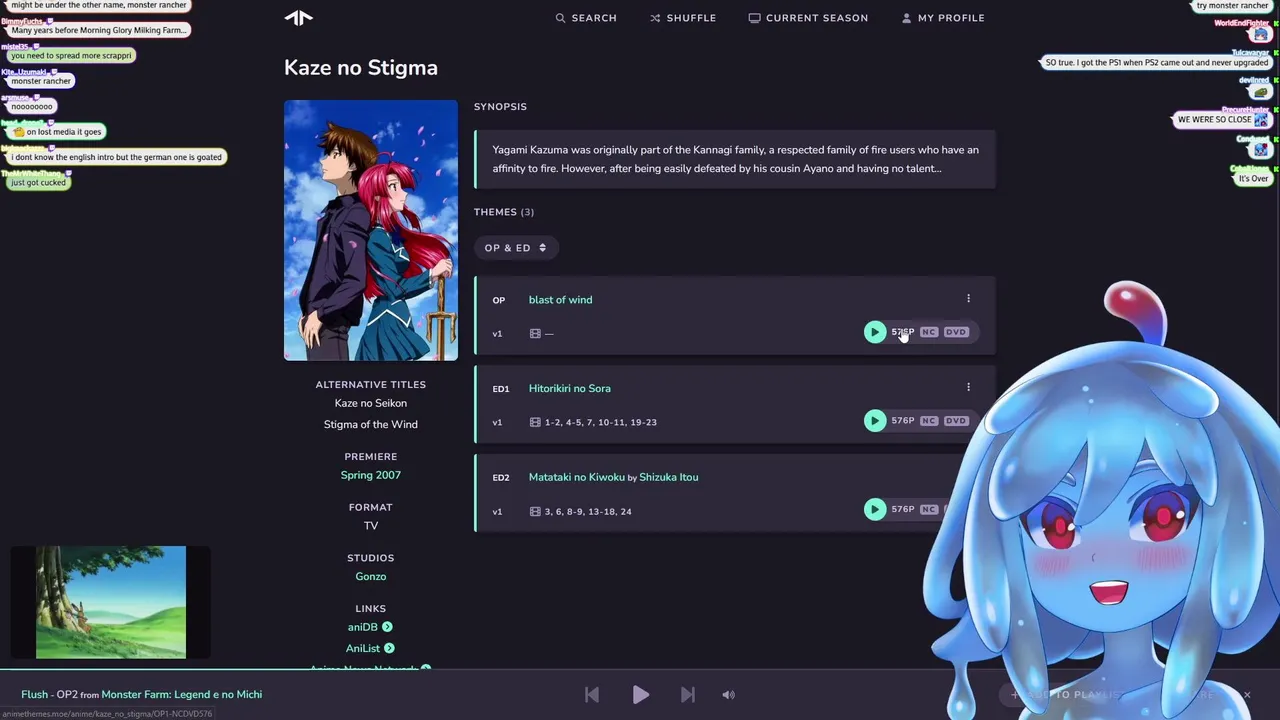1280x720 pixels.
Task: Expand the synopsis text block
Action: [735, 159]
